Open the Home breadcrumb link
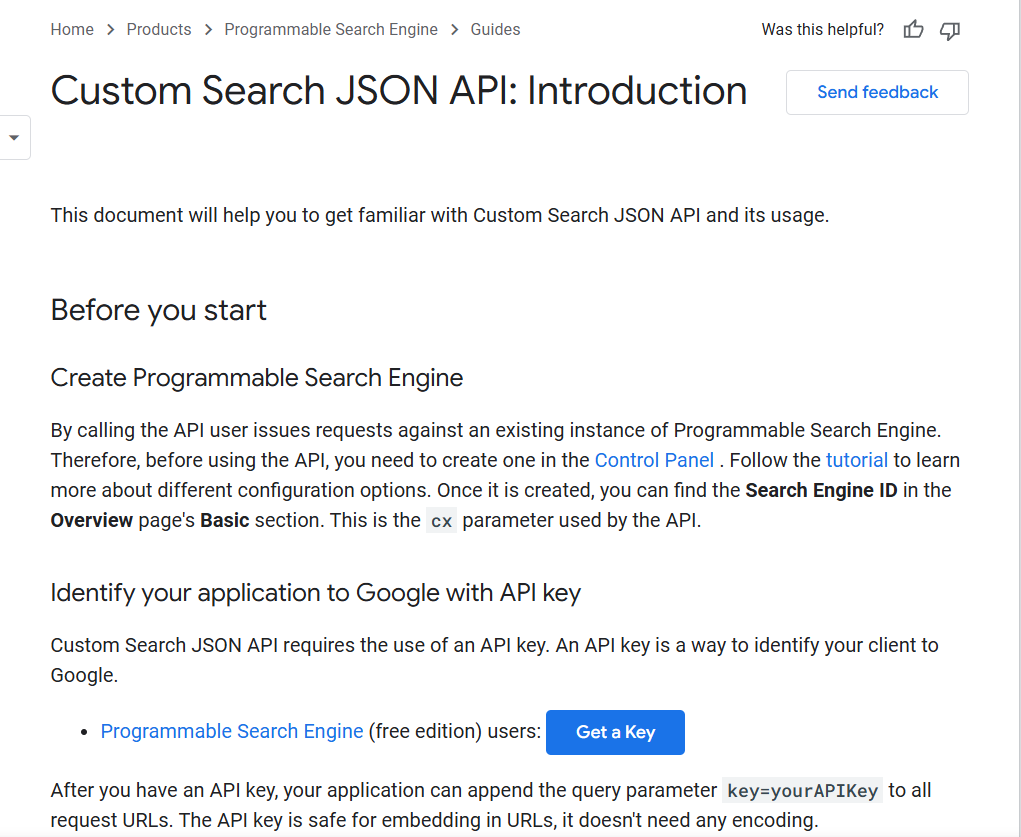Screen dimensions: 1021x837 pos(72,29)
